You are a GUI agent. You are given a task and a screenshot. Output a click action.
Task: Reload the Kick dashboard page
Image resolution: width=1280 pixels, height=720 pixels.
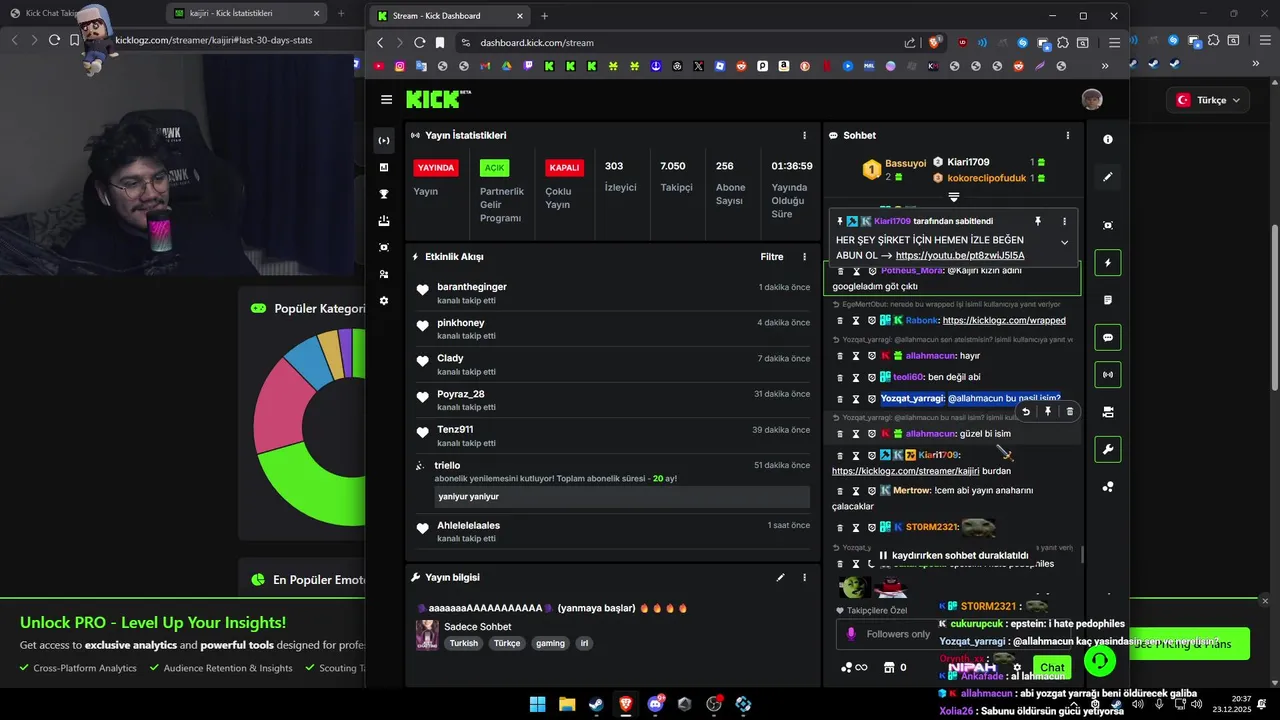[420, 43]
